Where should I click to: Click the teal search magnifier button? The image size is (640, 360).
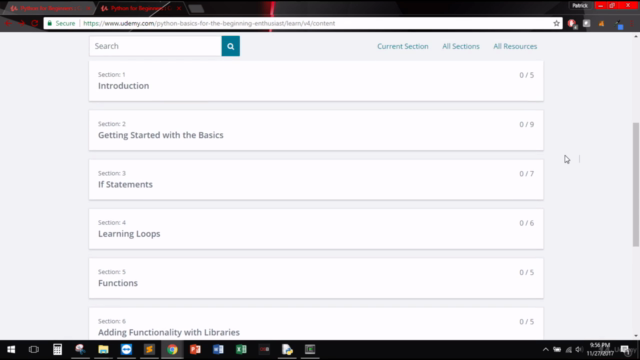231,46
